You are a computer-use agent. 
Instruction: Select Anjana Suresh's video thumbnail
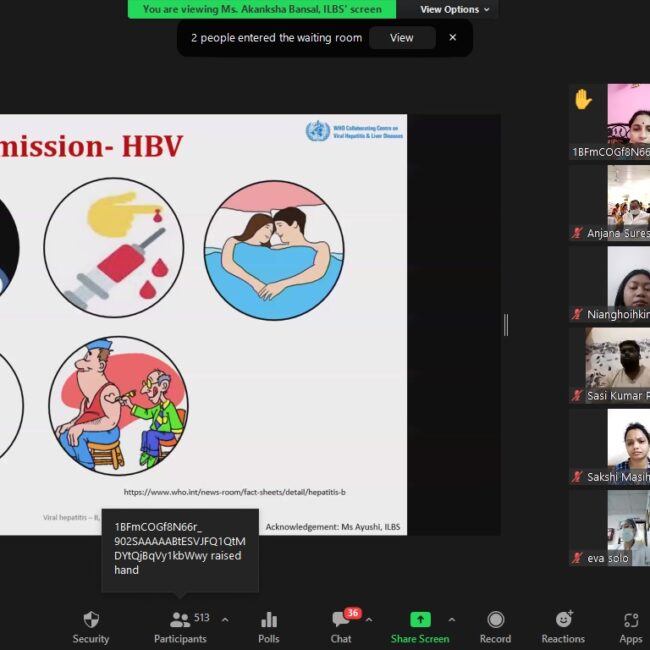point(610,203)
